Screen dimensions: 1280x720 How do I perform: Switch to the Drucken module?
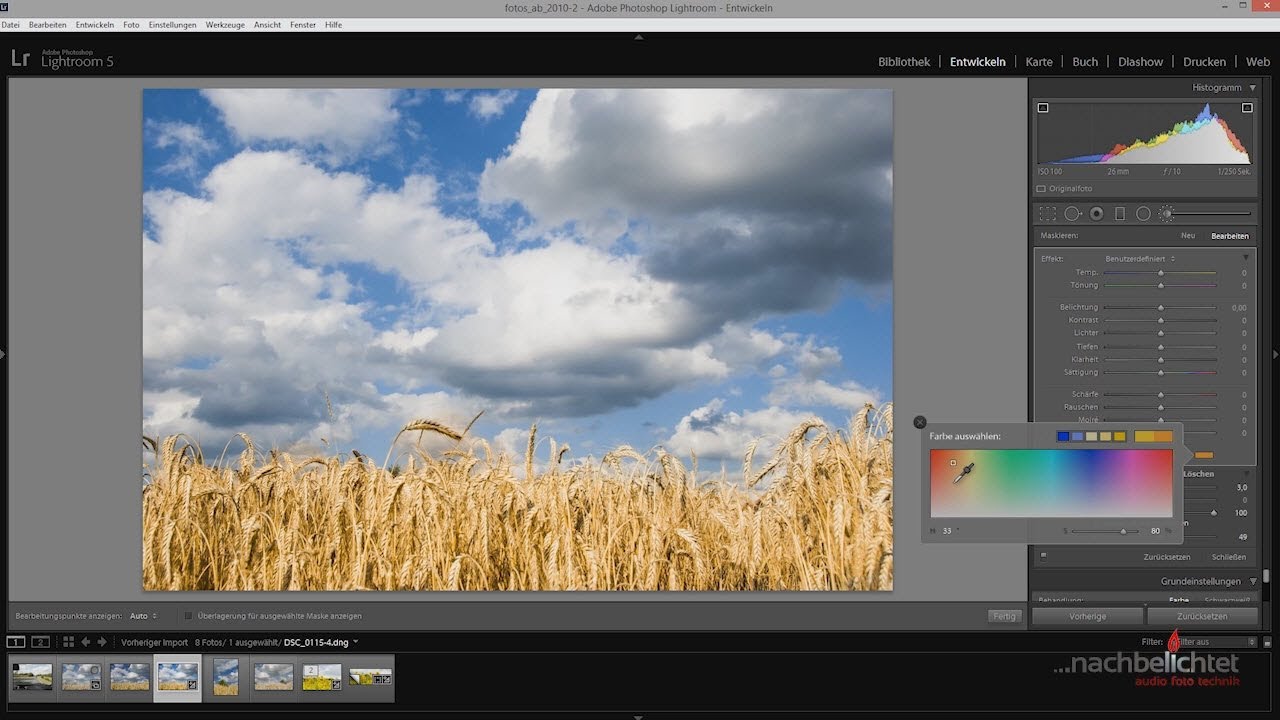click(1204, 62)
